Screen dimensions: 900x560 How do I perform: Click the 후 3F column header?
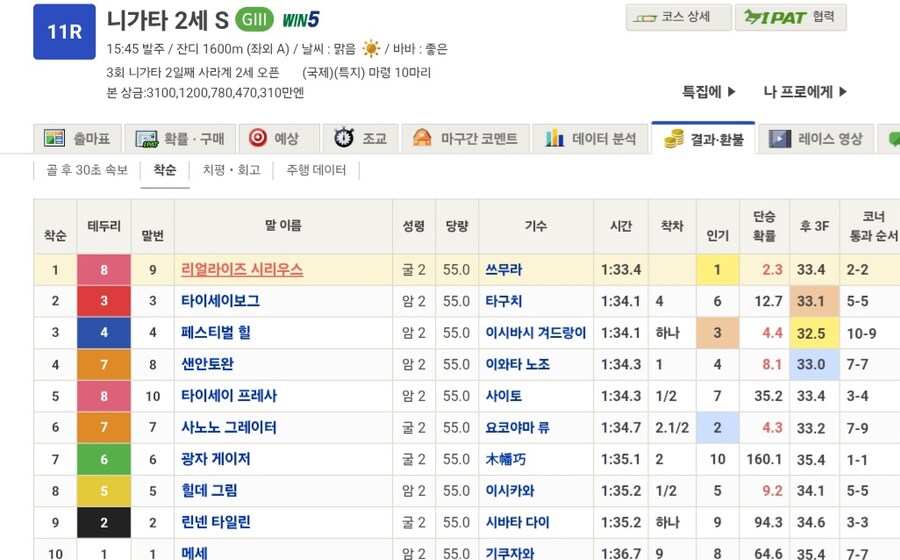(814, 225)
